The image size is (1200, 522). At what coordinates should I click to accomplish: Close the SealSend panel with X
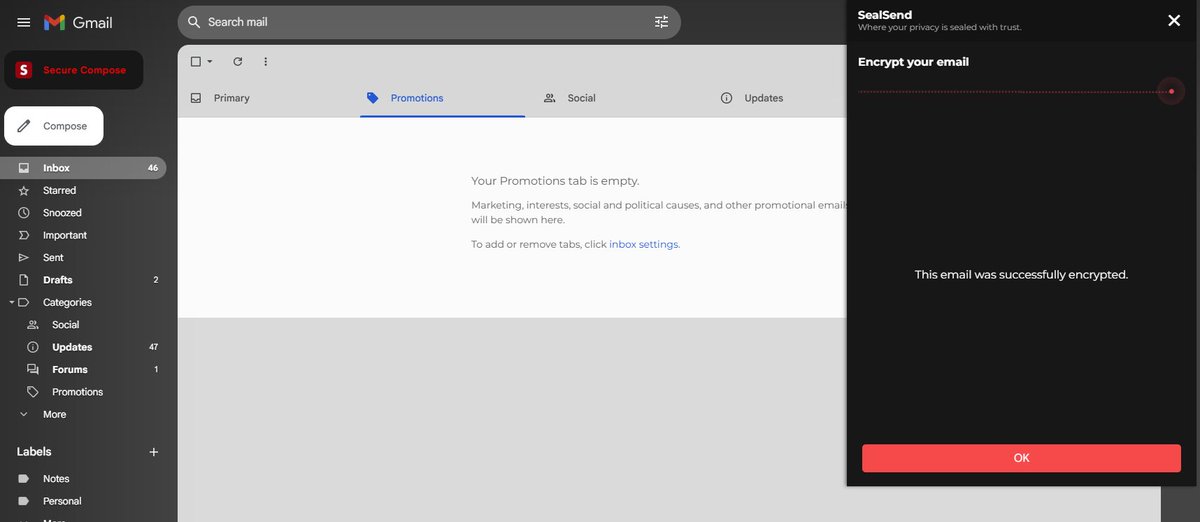(x=1174, y=20)
